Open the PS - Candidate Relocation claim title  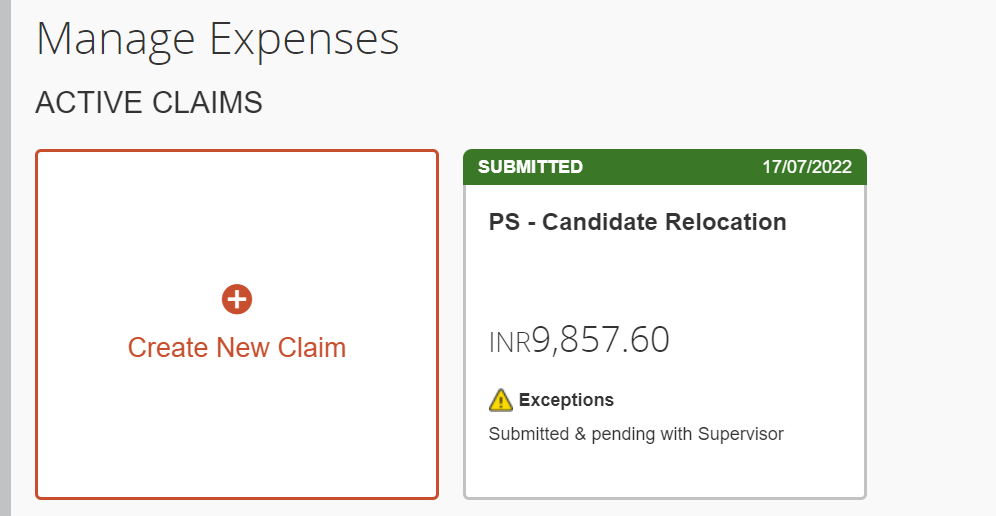[638, 222]
